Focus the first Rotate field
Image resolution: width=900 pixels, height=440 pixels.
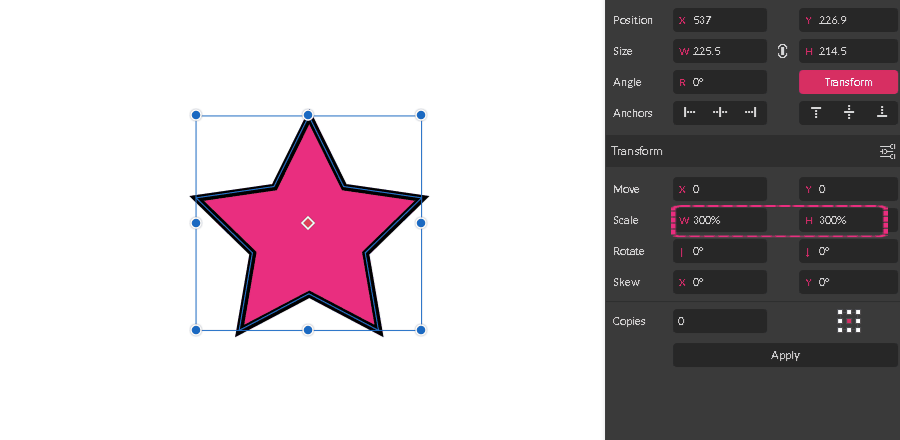tap(720, 251)
